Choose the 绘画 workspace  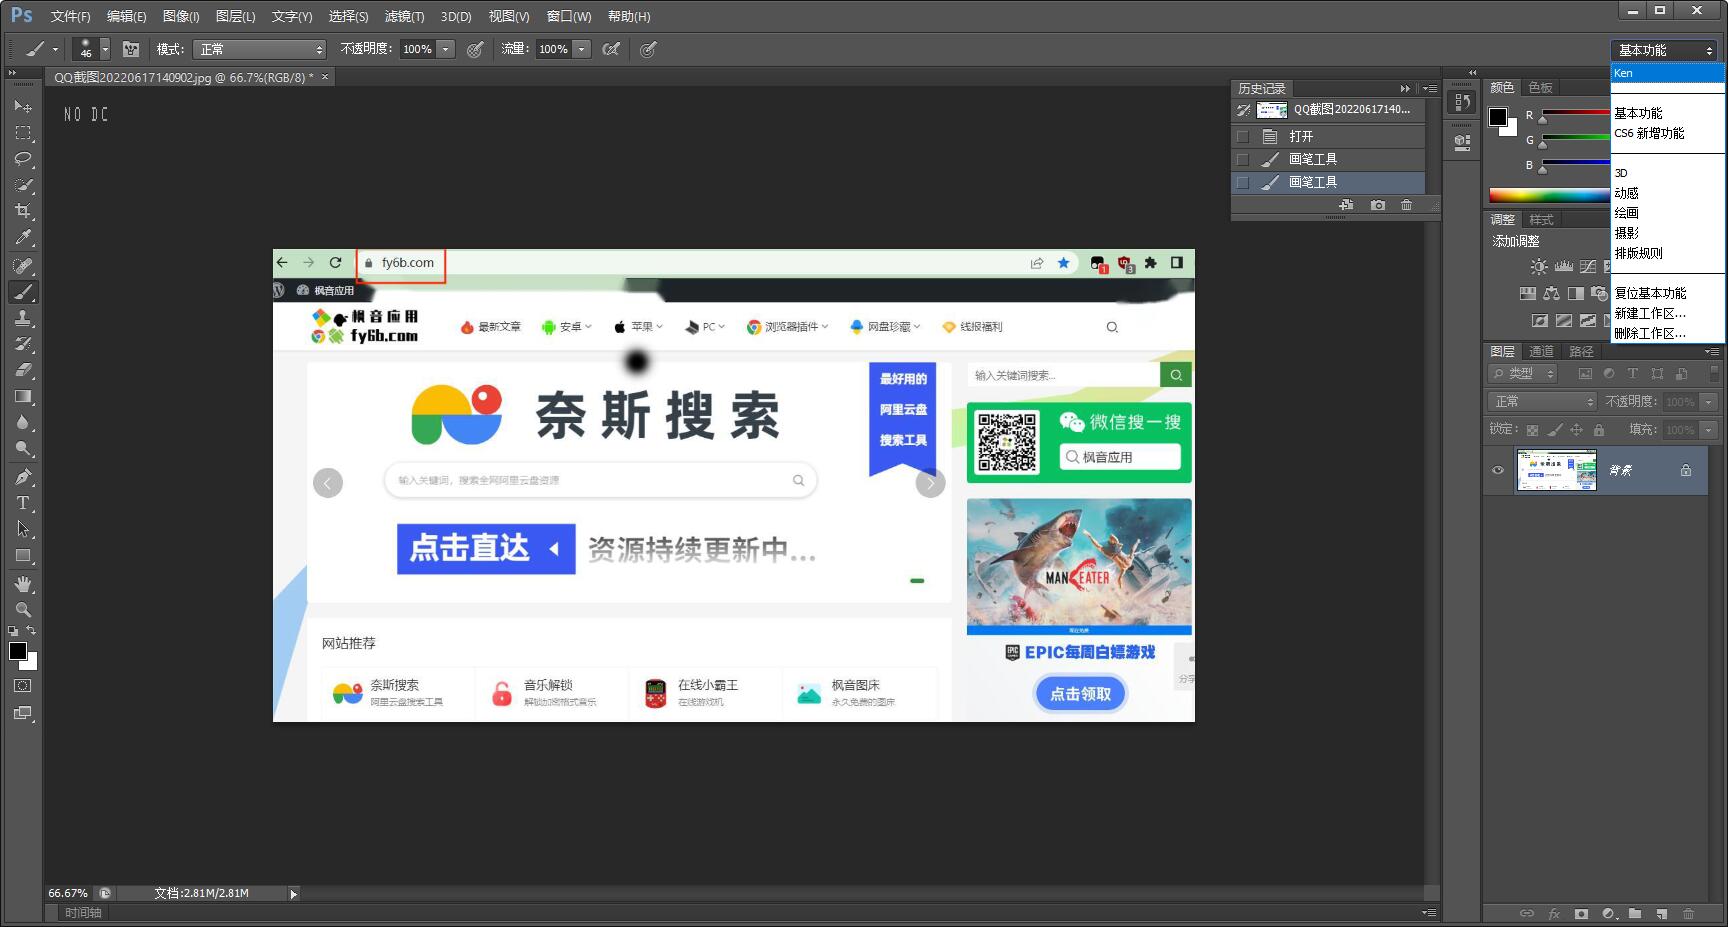click(1626, 213)
